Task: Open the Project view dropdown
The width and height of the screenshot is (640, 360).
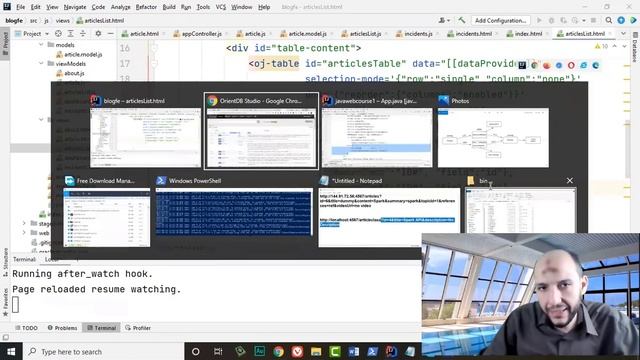Action: coord(32,33)
